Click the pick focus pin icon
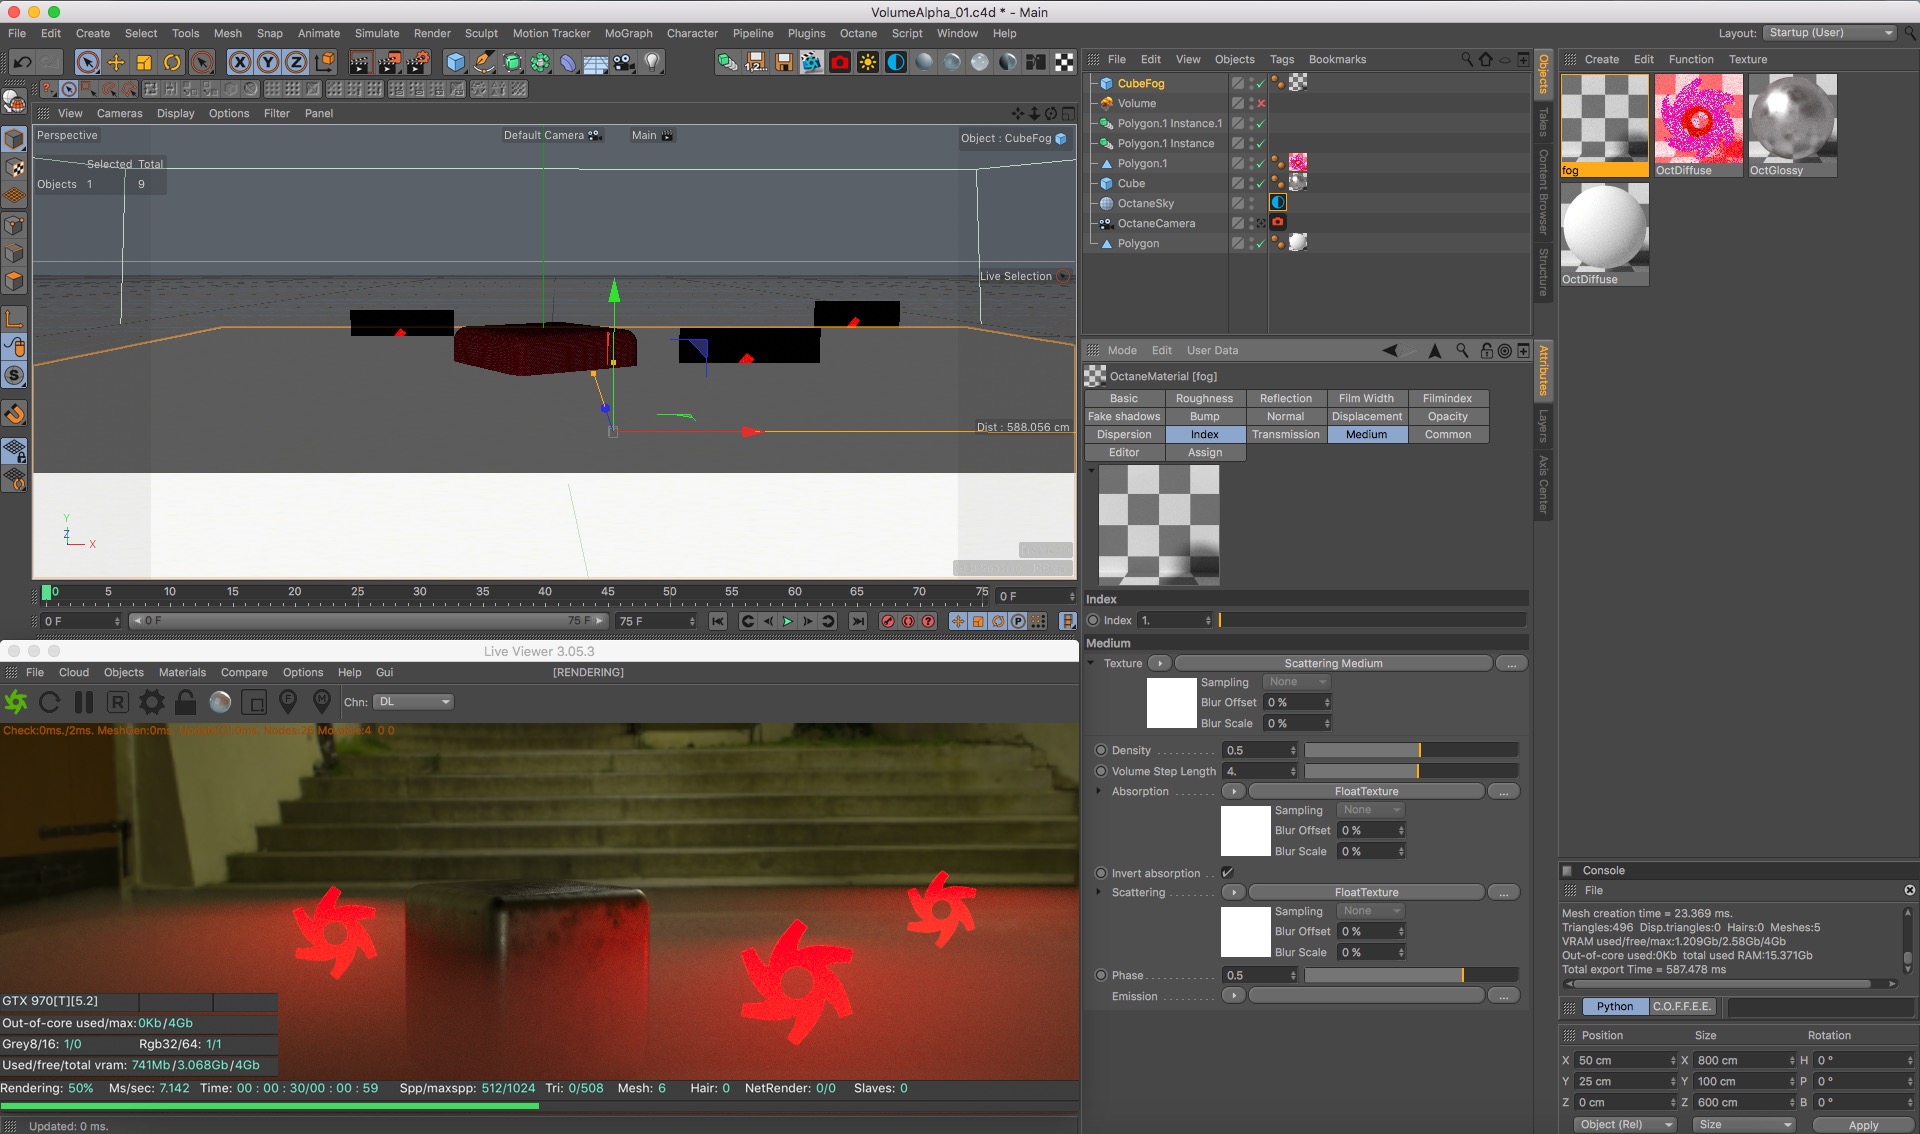Viewport: 1920px width, 1134px height. 288,702
